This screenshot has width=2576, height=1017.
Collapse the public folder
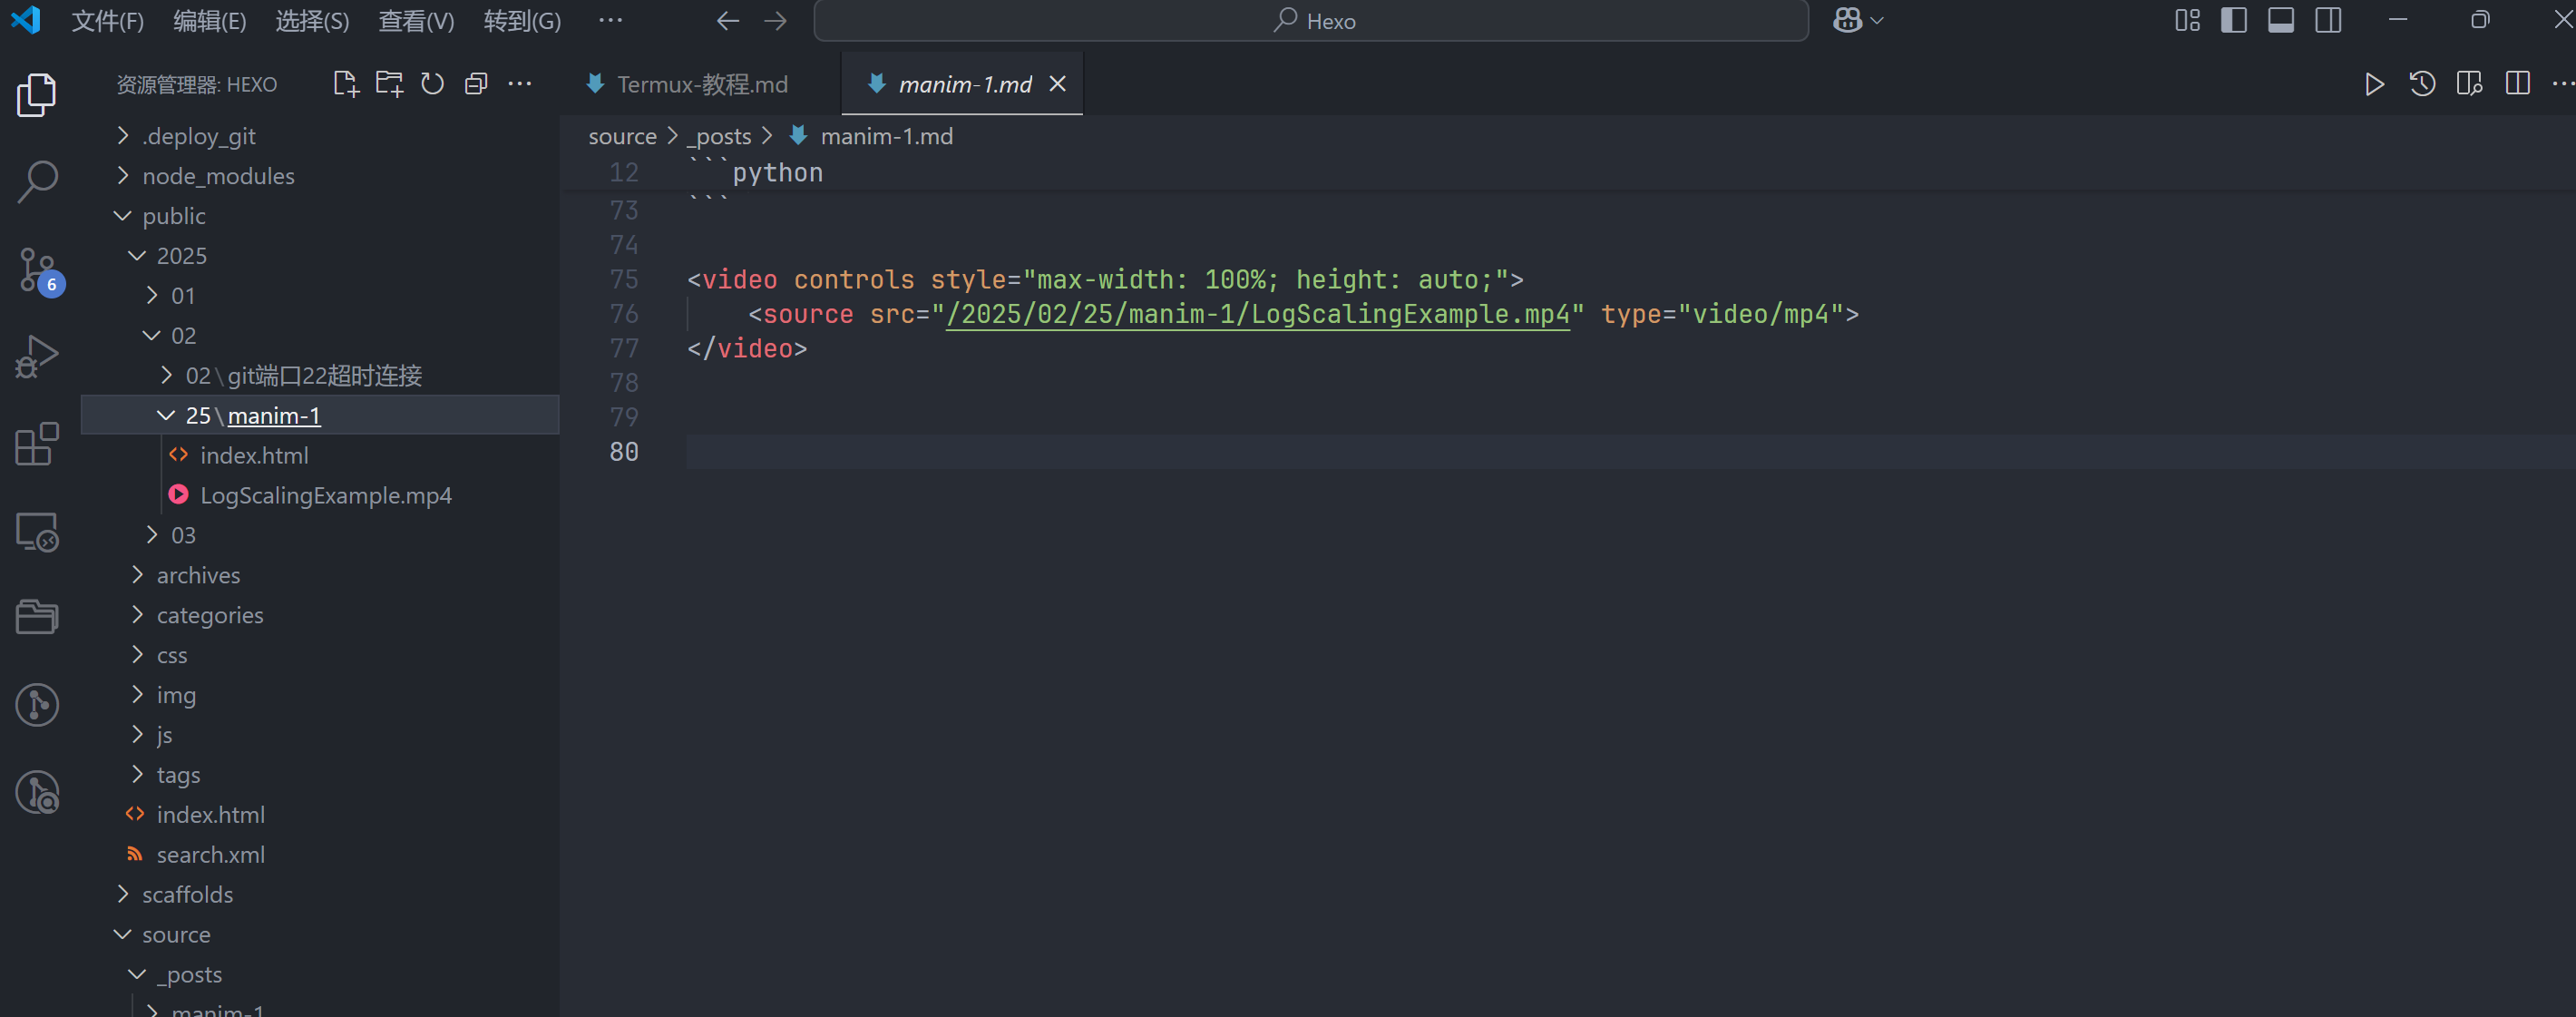173,216
